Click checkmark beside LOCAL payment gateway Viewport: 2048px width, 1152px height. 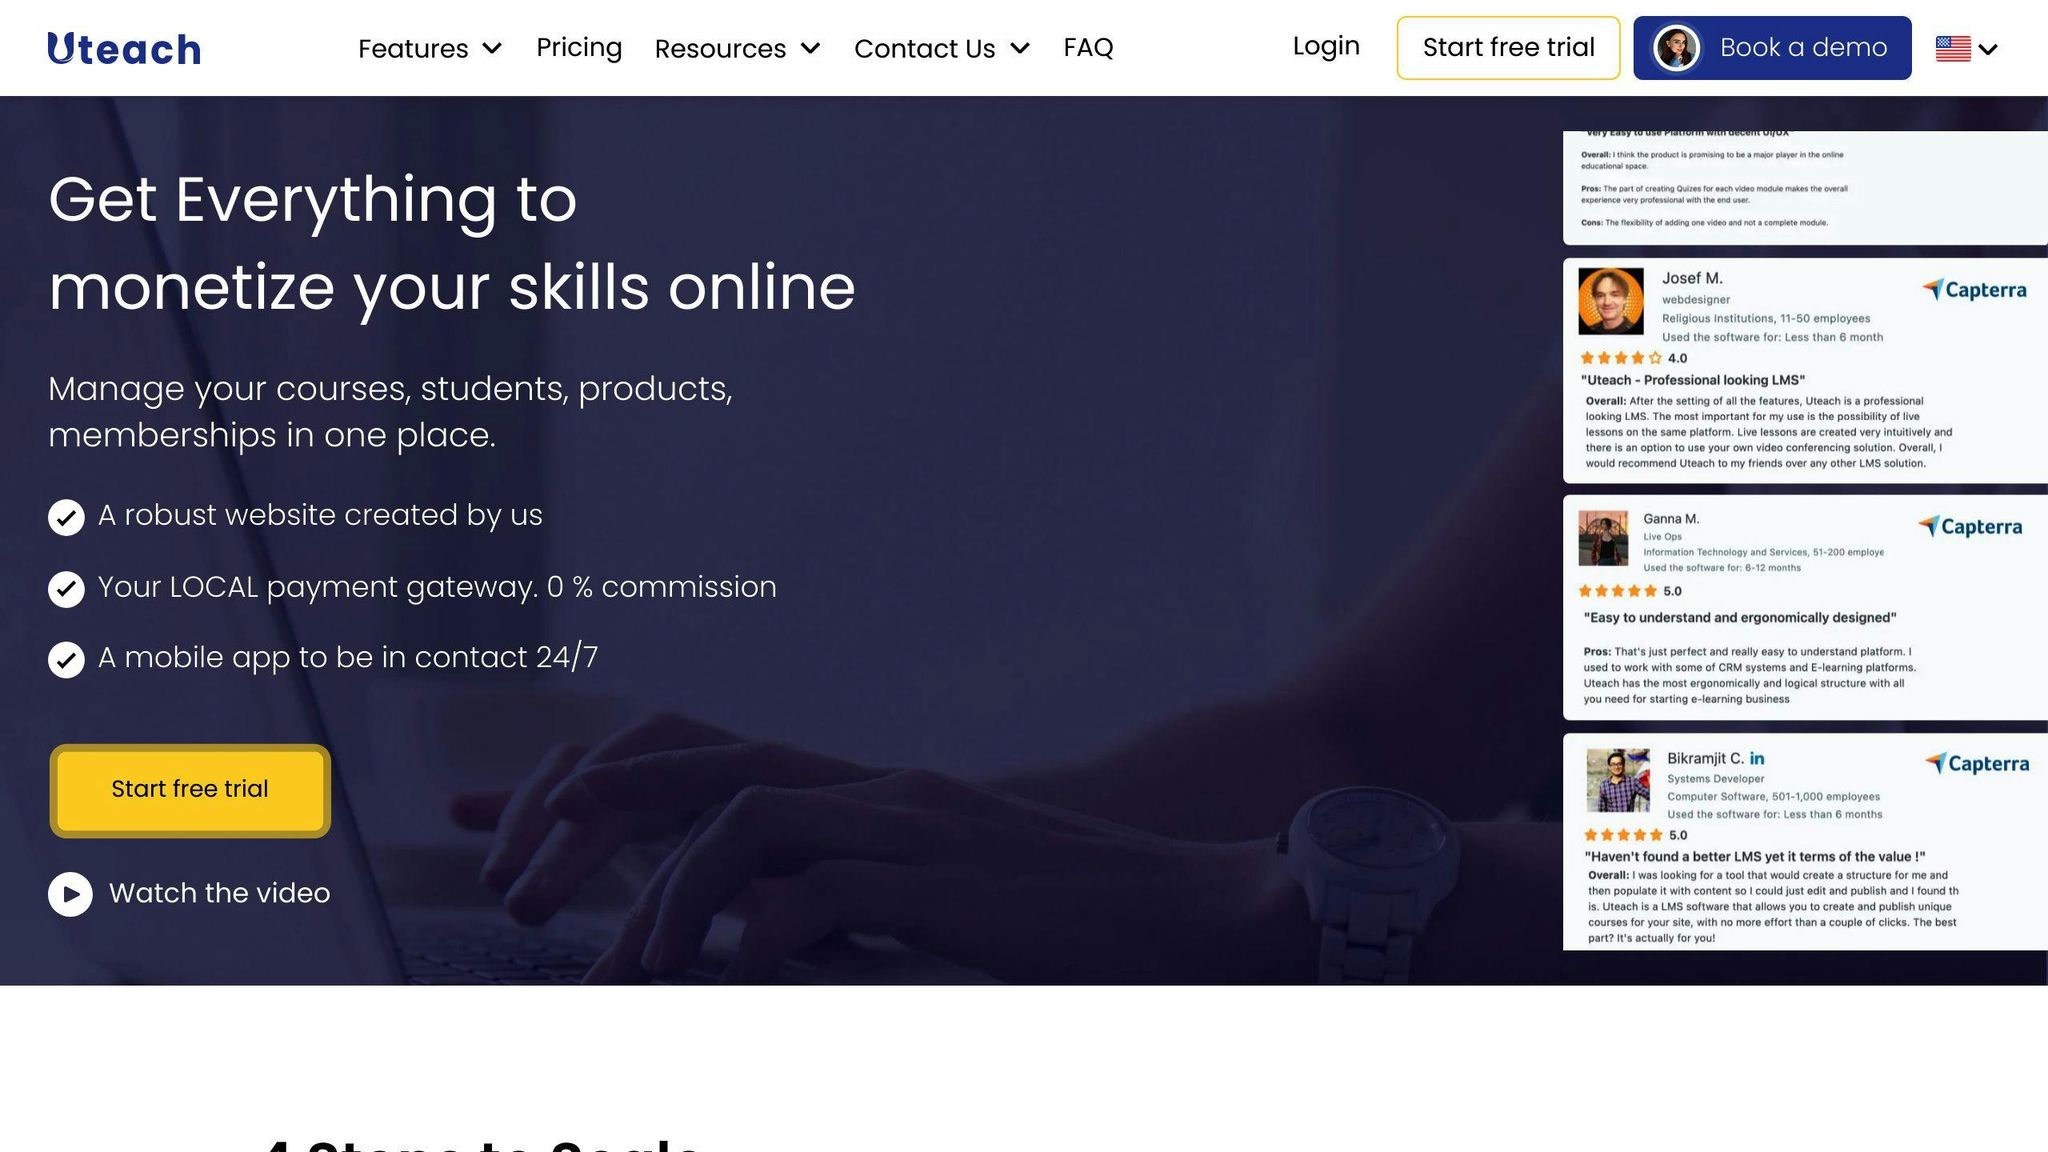pyautogui.click(x=66, y=589)
